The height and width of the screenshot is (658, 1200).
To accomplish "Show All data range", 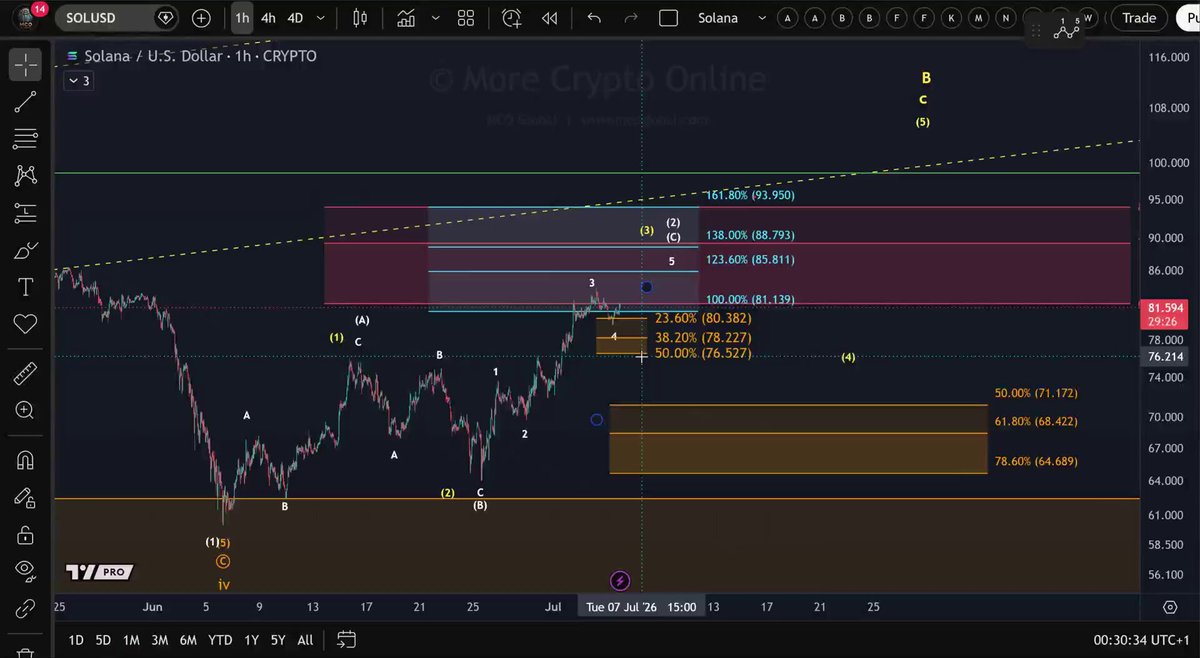I will [305, 640].
